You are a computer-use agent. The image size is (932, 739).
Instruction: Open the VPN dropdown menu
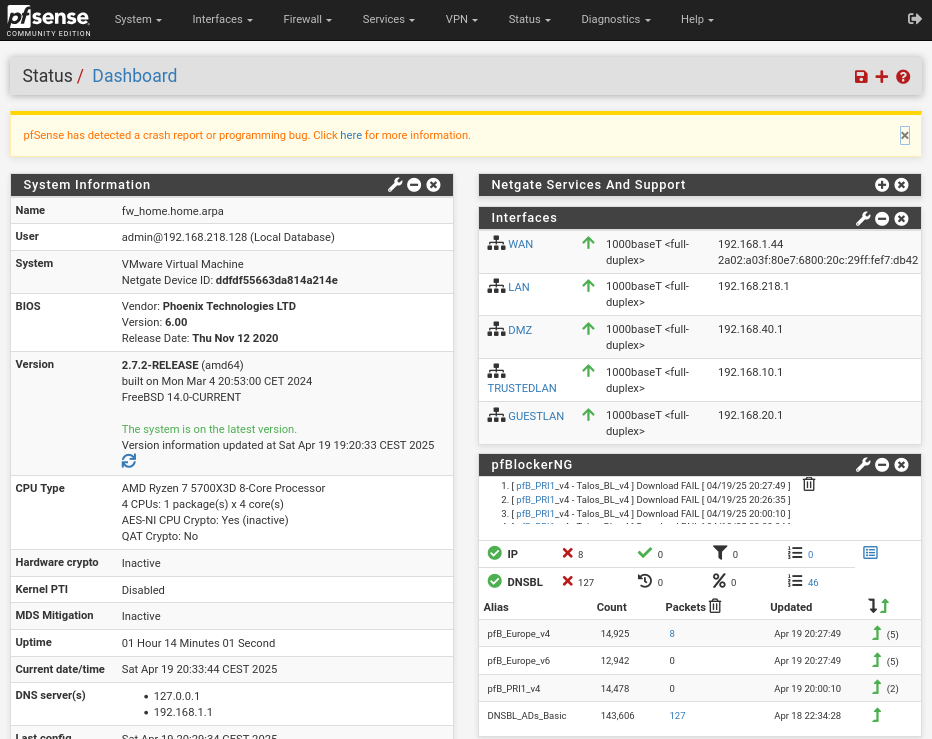tap(462, 19)
